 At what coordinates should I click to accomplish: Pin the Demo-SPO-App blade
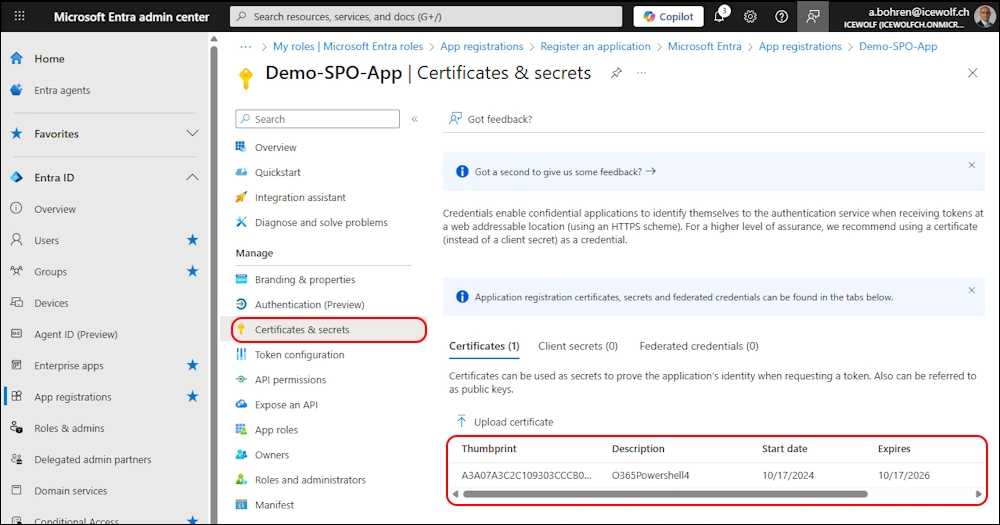point(617,73)
